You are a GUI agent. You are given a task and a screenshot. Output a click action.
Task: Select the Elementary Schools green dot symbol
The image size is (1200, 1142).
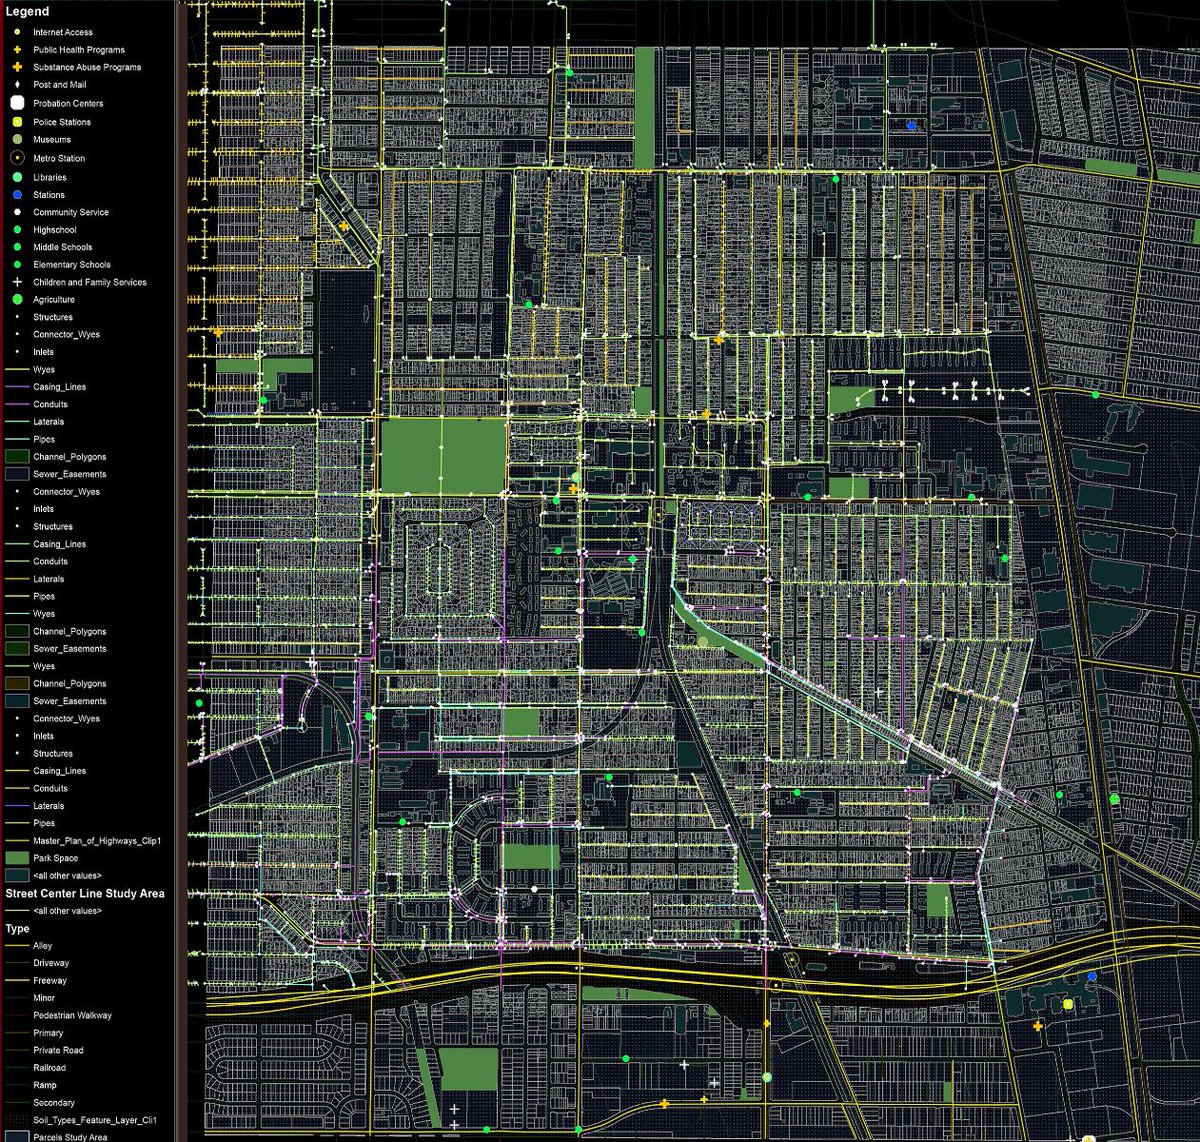pos(17,265)
